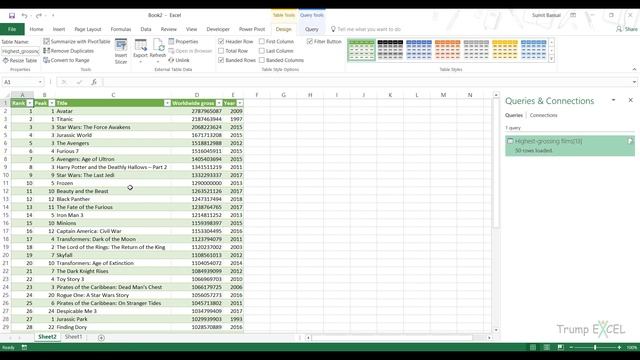Viewport: 640px width, 360px height.
Task: Click the Table Name input field
Action: point(20,51)
